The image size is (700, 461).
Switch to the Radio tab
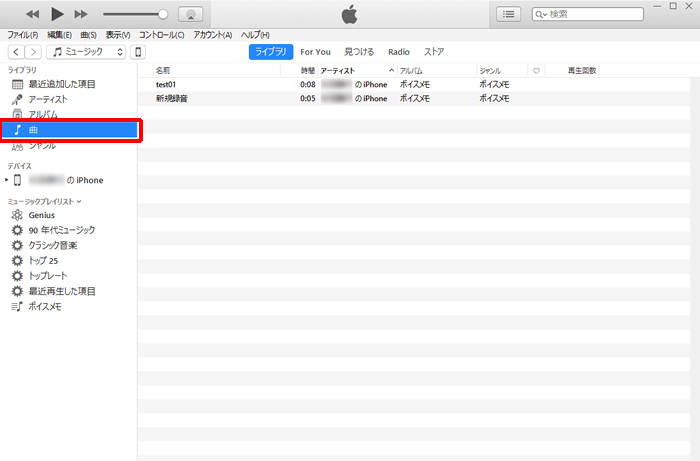[x=399, y=52]
